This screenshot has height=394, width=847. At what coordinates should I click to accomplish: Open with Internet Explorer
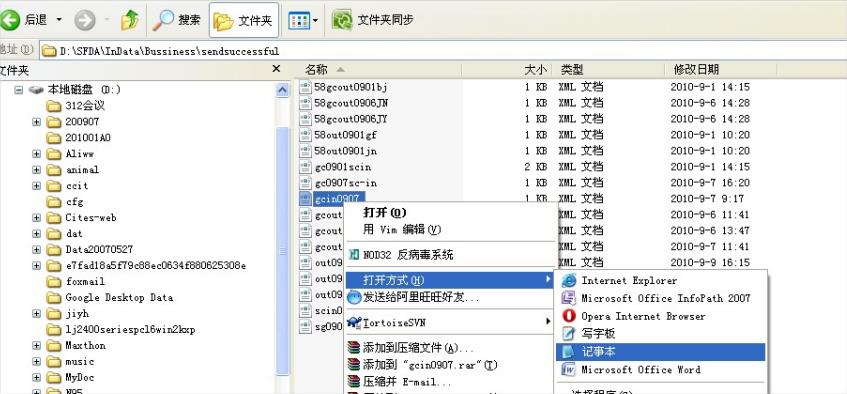pos(661,281)
